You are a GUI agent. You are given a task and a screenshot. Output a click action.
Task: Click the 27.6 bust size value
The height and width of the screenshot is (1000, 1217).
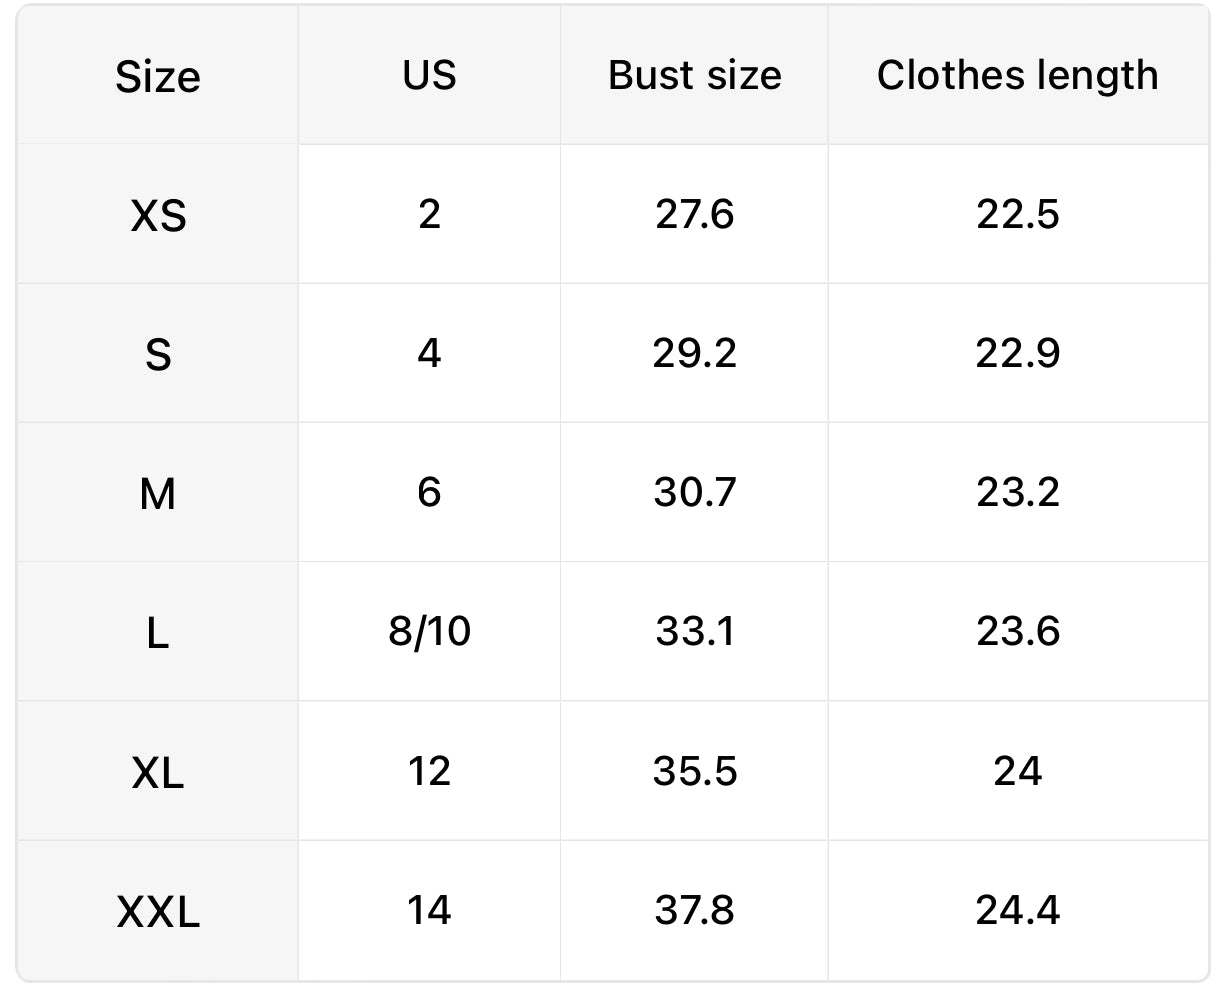[694, 214]
